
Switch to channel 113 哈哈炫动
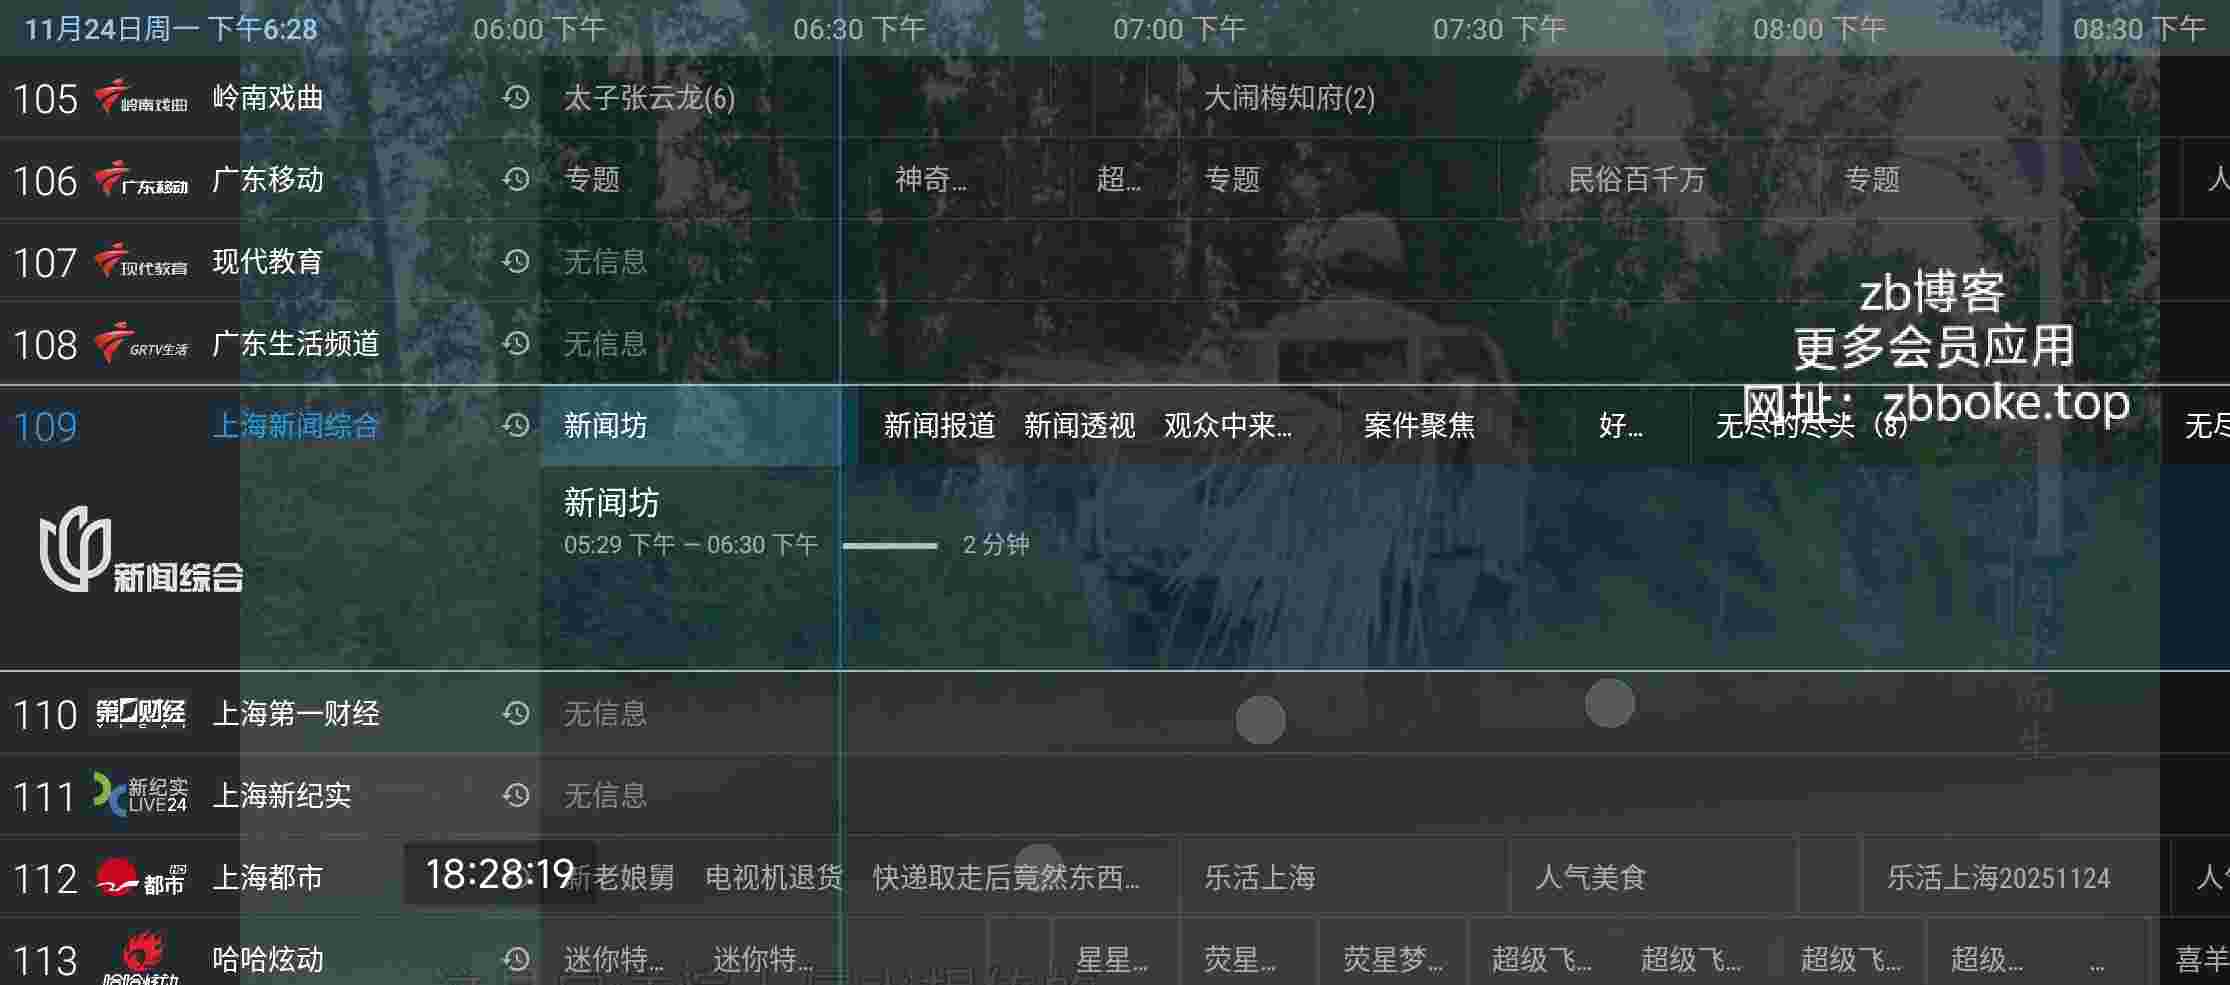[268, 959]
